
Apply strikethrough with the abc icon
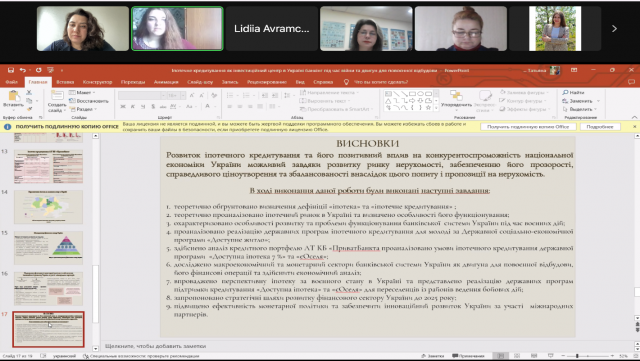pos(163,107)
